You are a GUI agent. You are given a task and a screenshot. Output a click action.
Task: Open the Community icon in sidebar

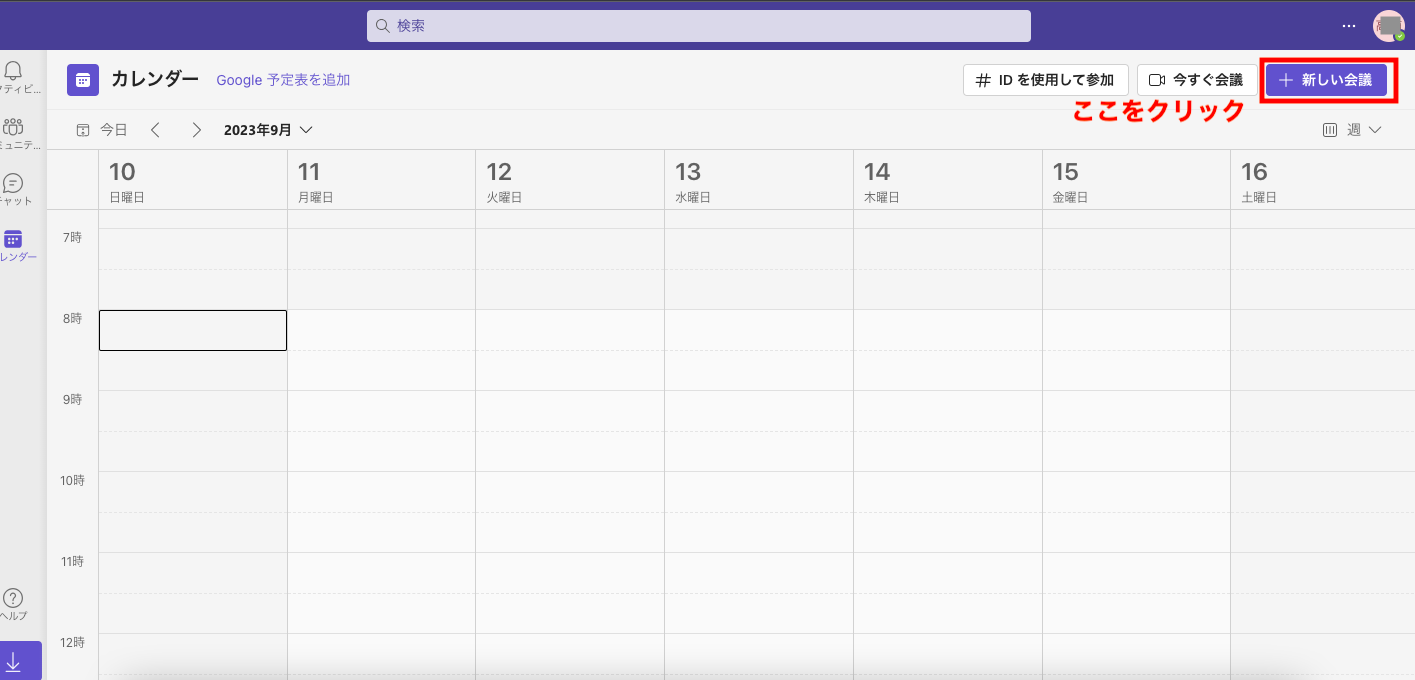(x=14, y=127)
